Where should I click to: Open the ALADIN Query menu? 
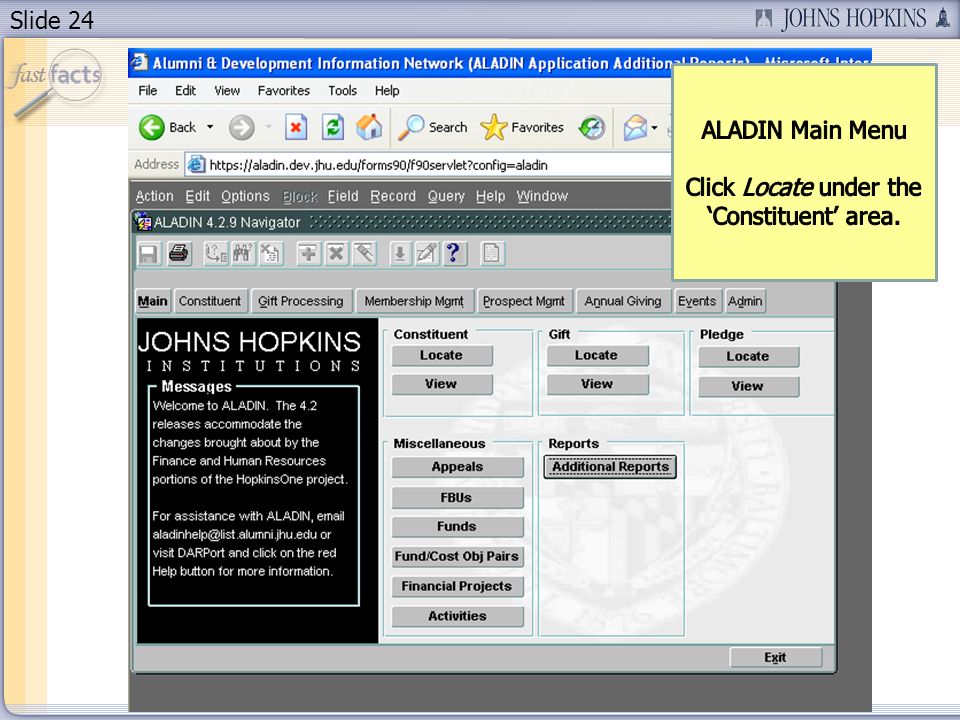tap(446, 196)
